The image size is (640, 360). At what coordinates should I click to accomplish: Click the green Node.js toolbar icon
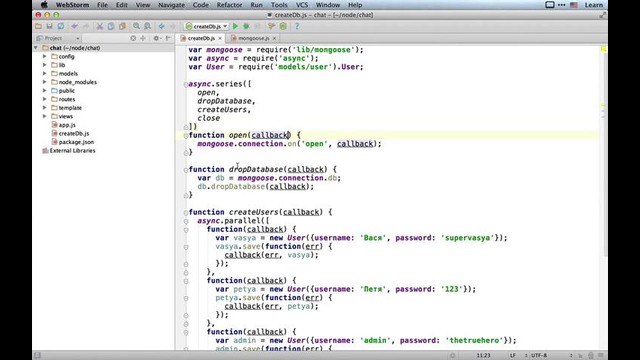283,26
